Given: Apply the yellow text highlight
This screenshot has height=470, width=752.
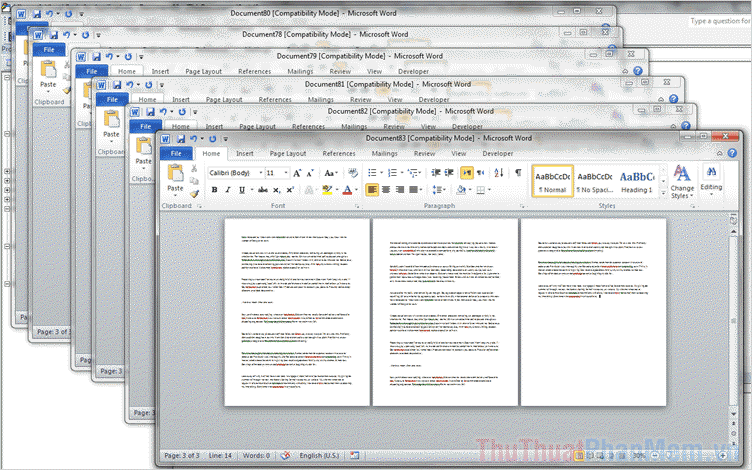Looking at the screenshot, I should pos(327,190).
